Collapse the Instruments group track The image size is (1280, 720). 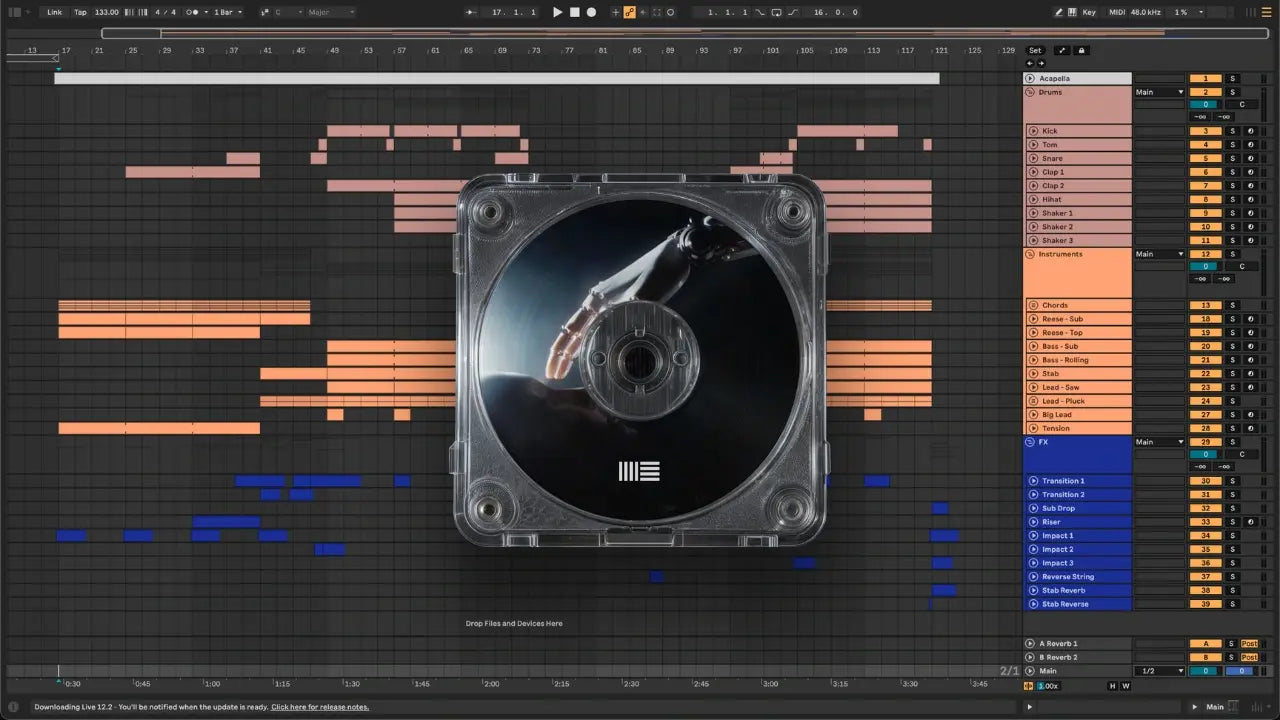[x=1030, y=255]
